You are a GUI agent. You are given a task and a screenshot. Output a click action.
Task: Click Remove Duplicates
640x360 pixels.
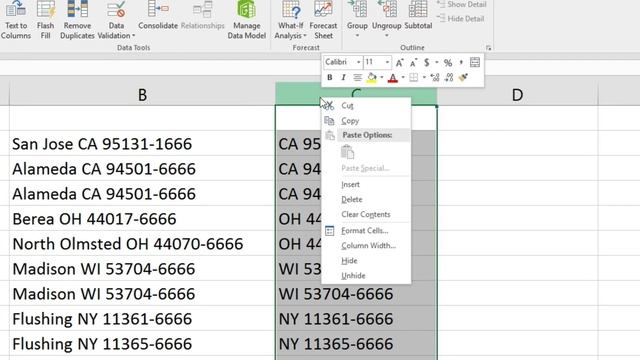click(77, 20)
